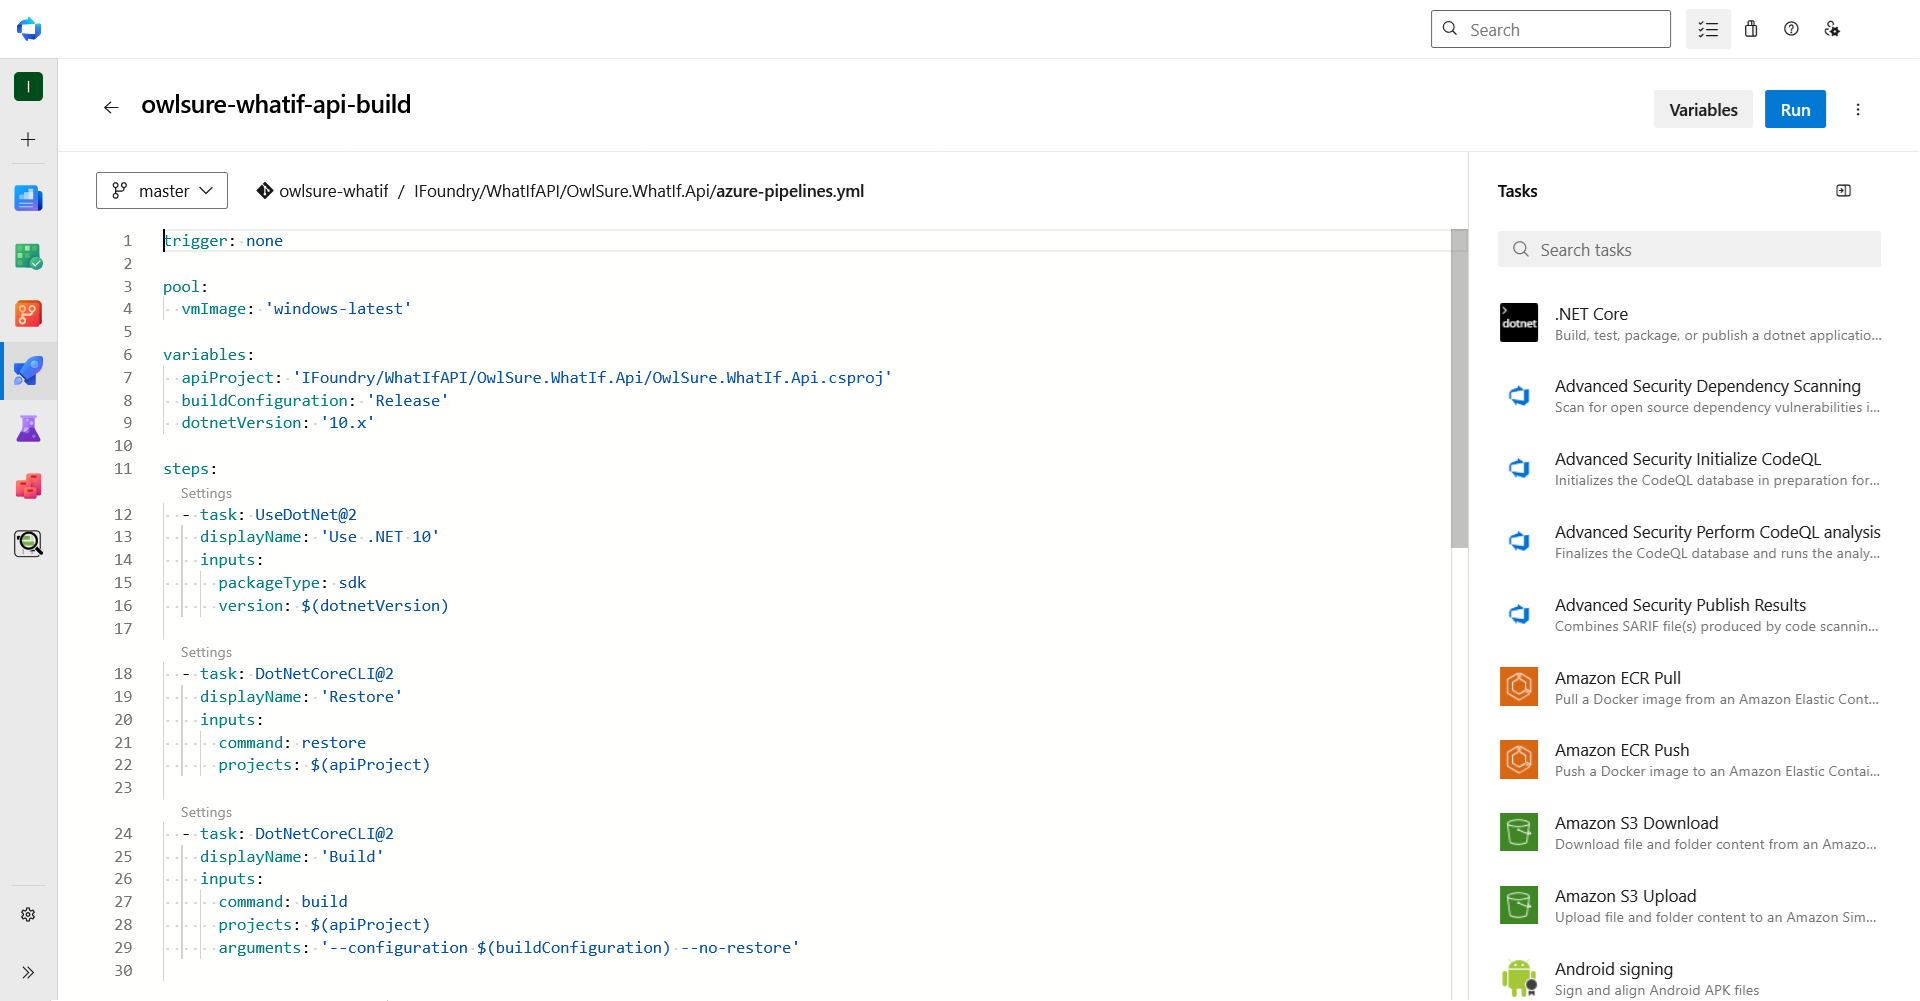Click the 'packageType: sdk' line

click(292, 583)
